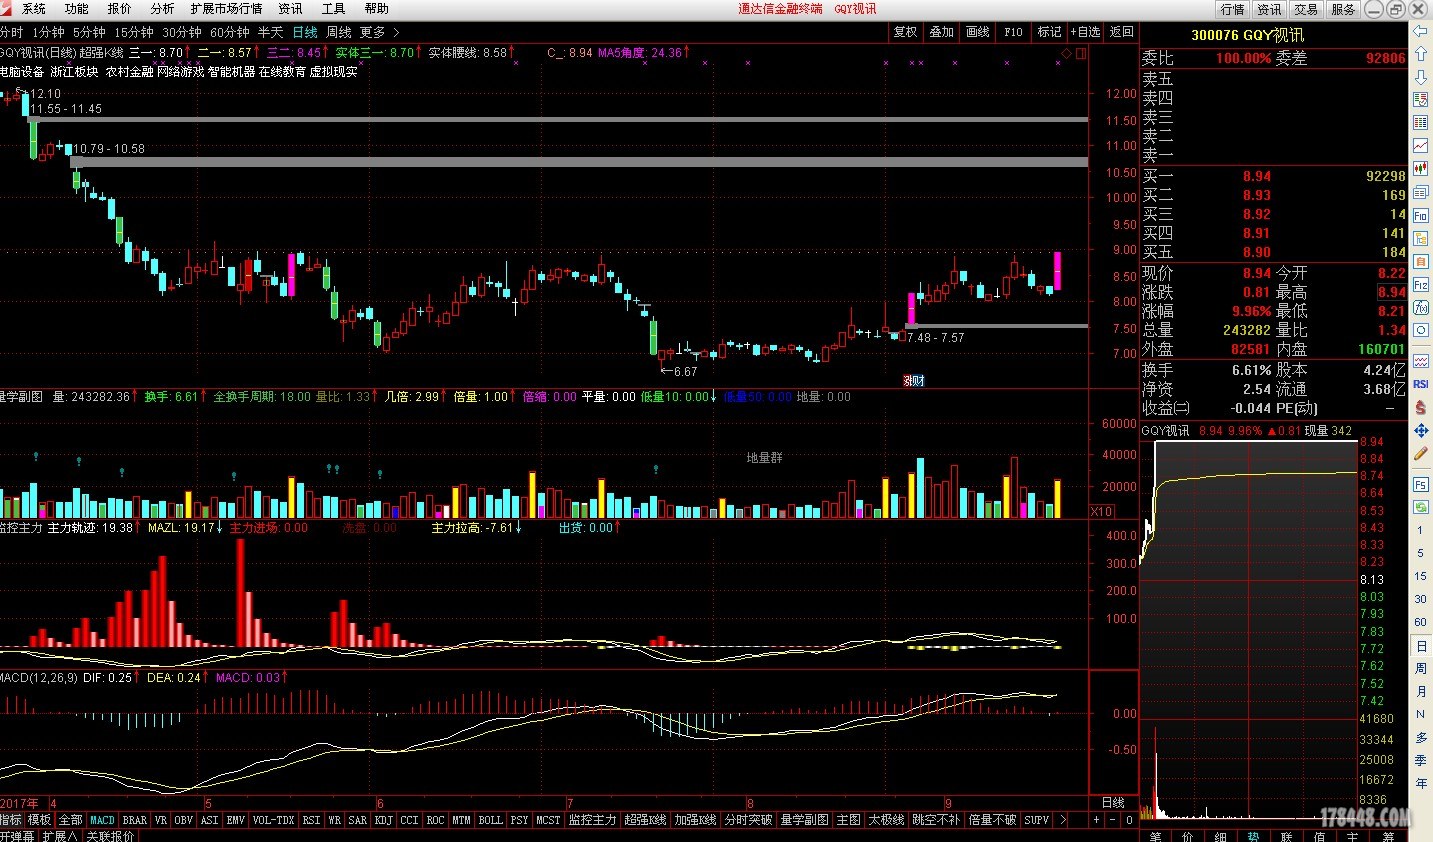The image size is (1433, 842).
Task: Select the 30 minute sidebar period
Action: [x=1420, y=599]
